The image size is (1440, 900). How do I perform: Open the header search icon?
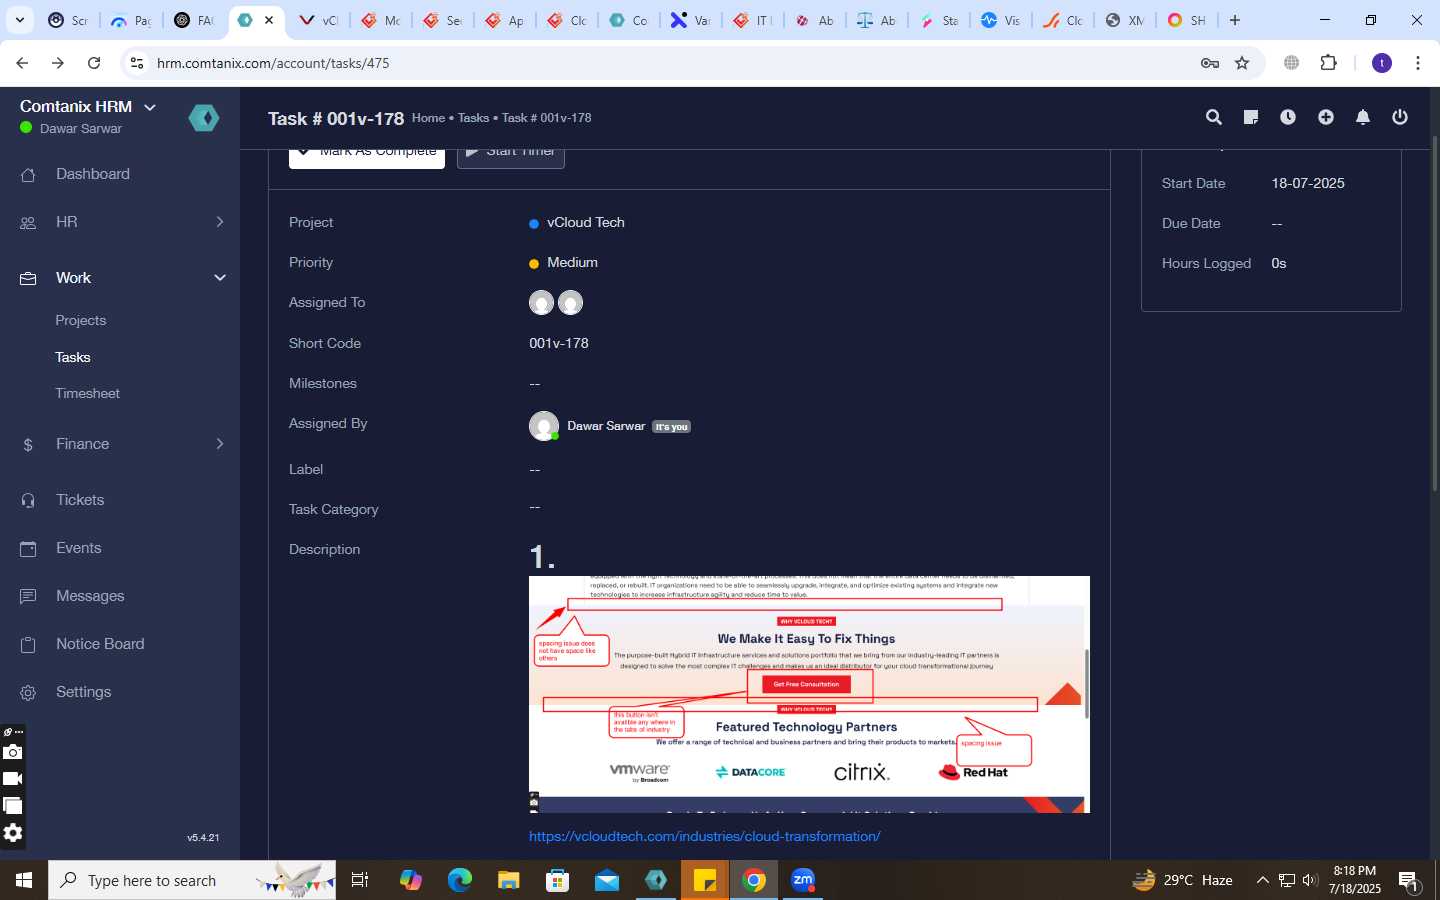click(x=1214, y=117)
